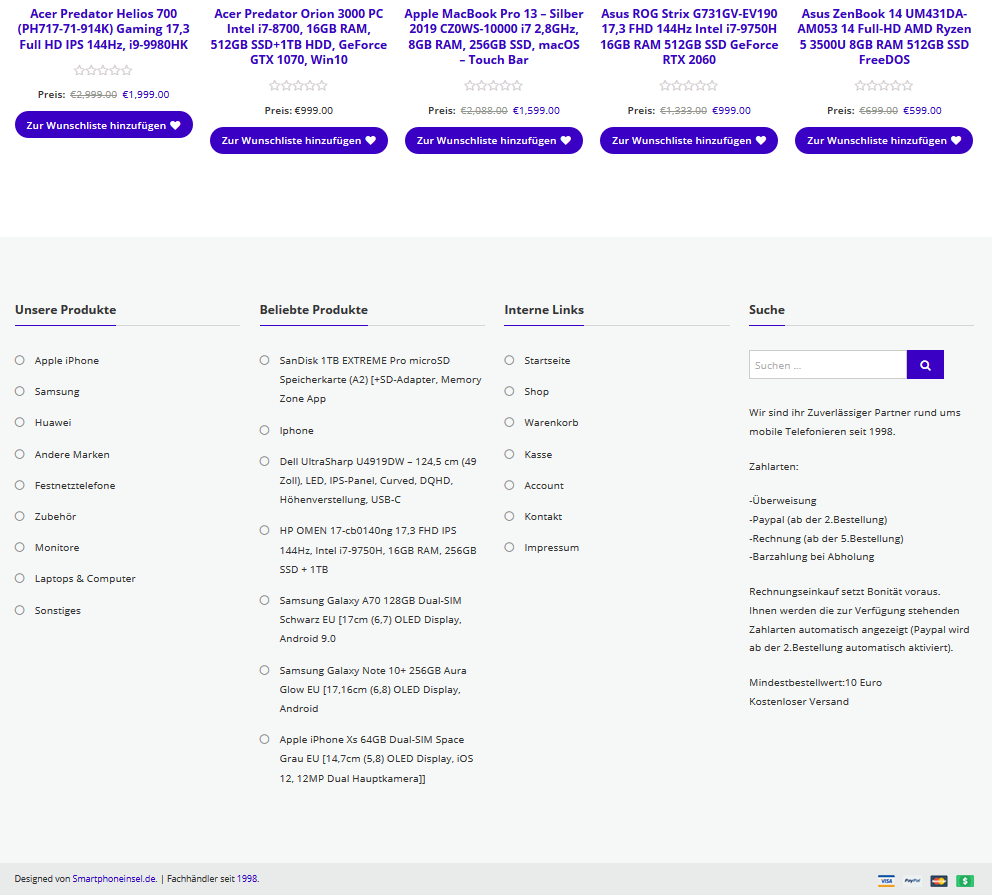Viewport: 992px width, 895px height.
Task: Click the €599.00 ZenBook sale price
Action: click(x=922, y=111)
